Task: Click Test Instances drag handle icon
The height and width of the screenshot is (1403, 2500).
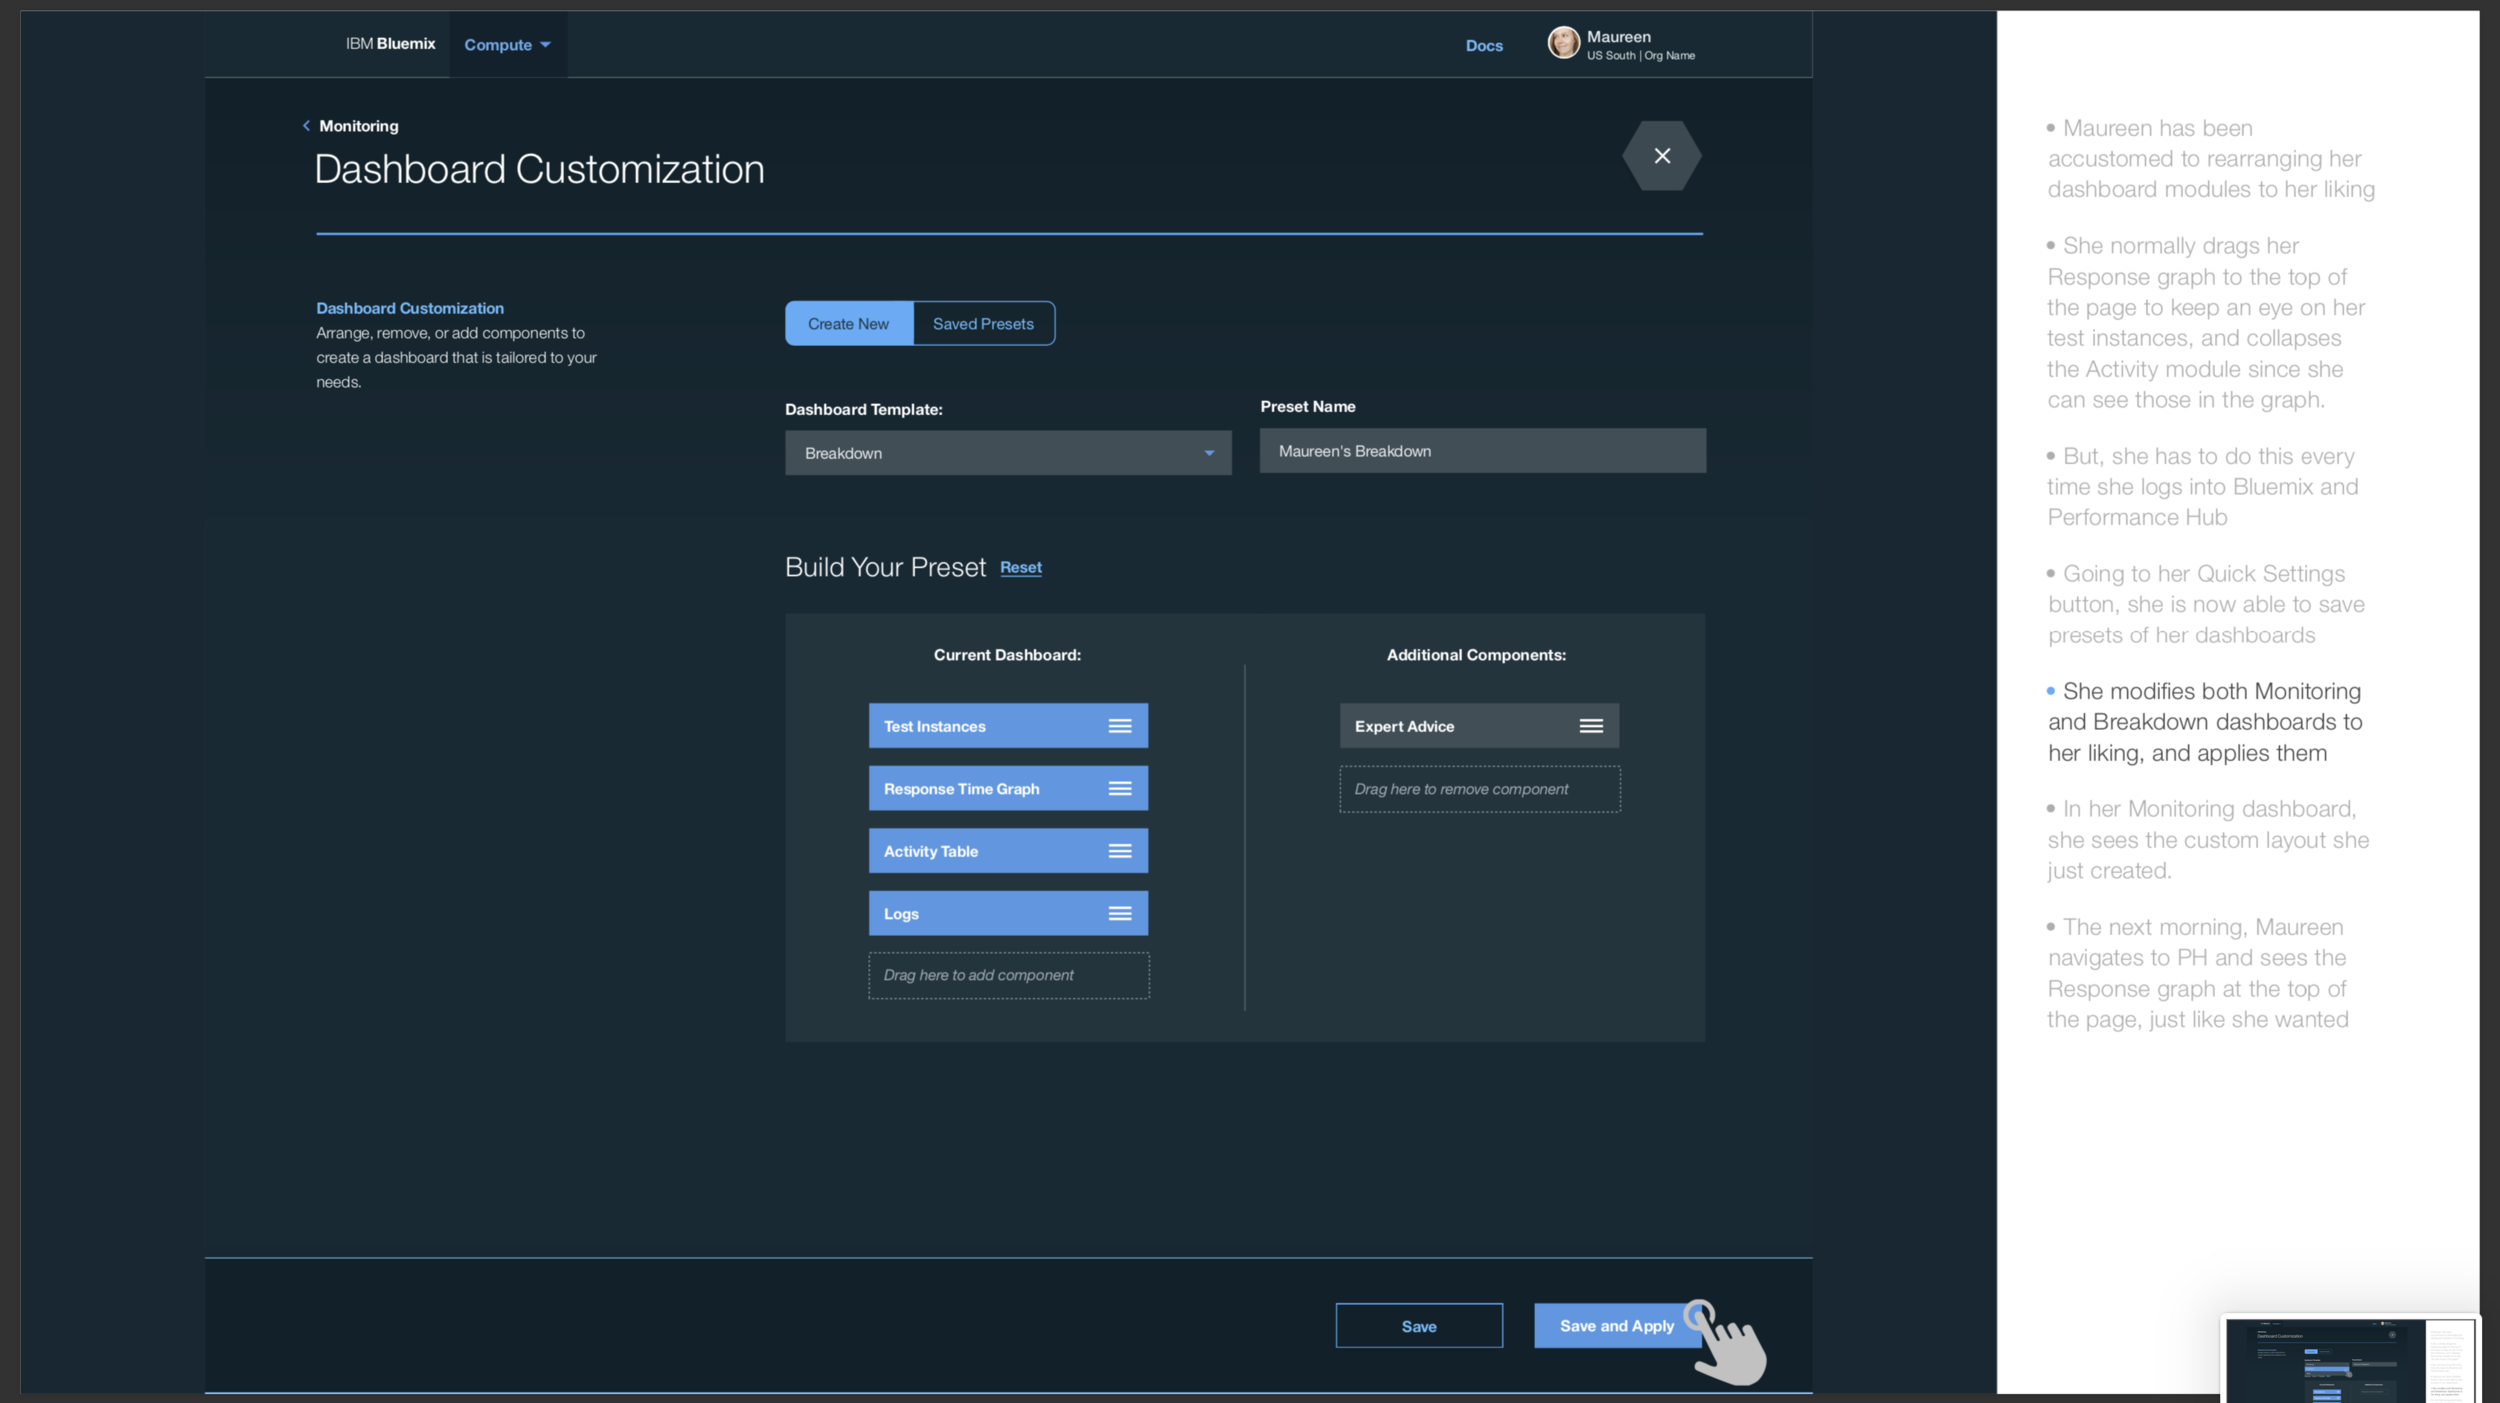Action: (x=1119, y=726)
